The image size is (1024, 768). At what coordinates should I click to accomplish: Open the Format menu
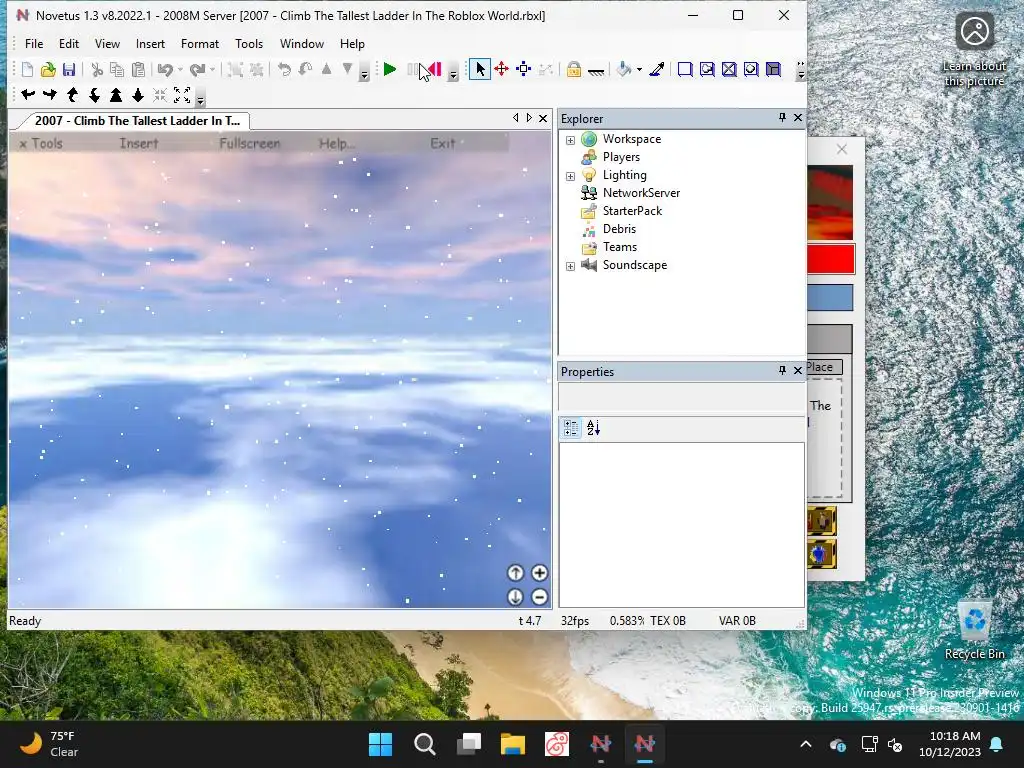coord(200,44)
